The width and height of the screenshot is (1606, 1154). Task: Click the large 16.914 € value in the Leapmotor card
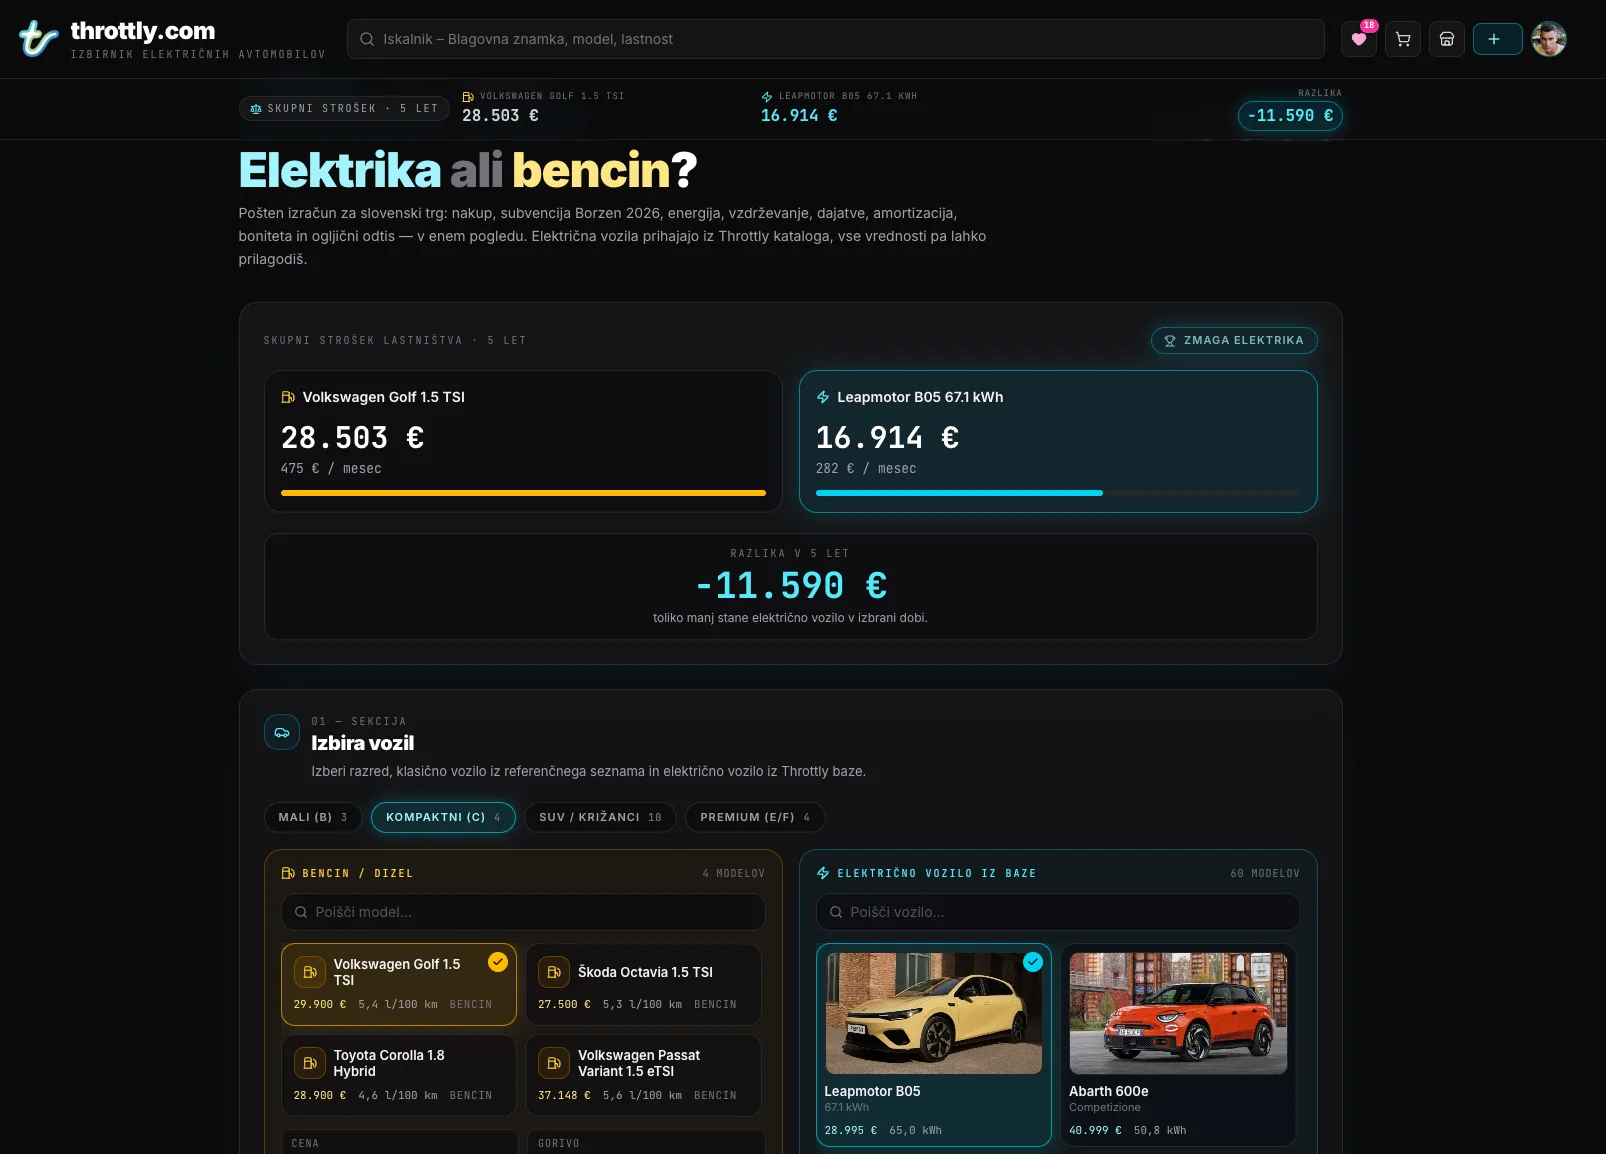pos(887,438)
